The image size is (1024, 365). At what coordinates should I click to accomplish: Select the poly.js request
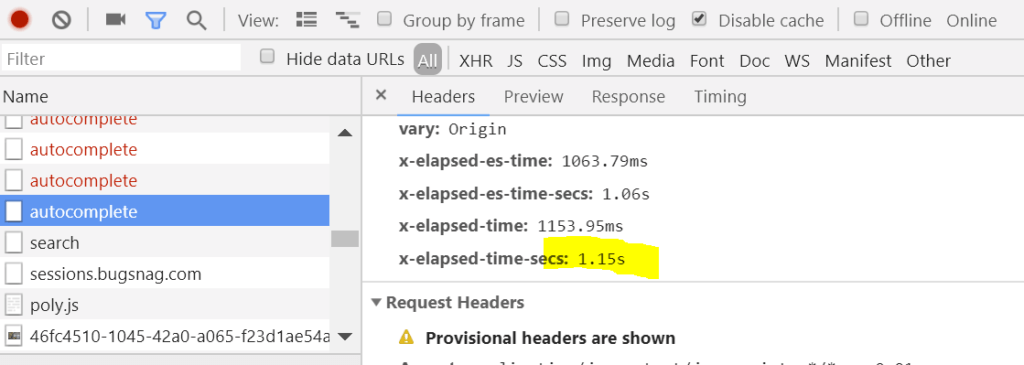[165, 305]
